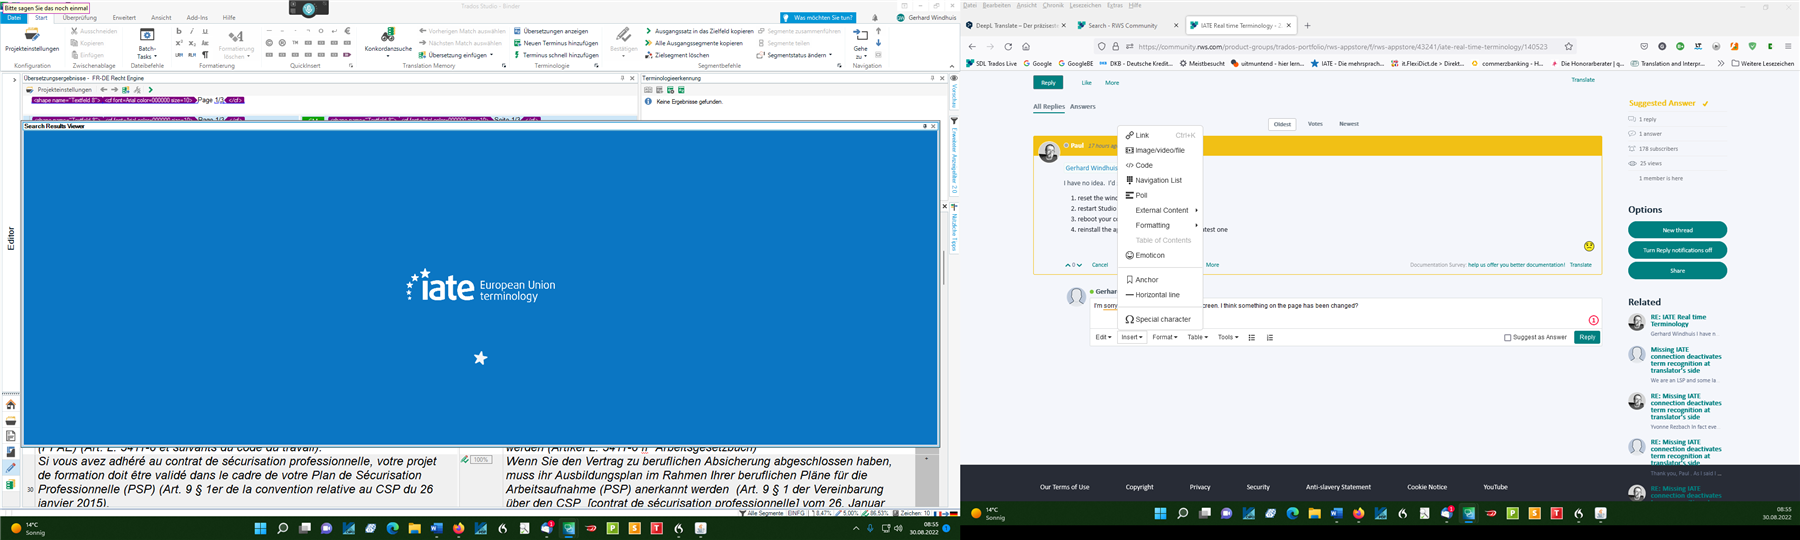The height and width of the screenshot is (540, 1800).
Task: Insert the Euro symbol via QuickInsert
Action: click(347, 31)
